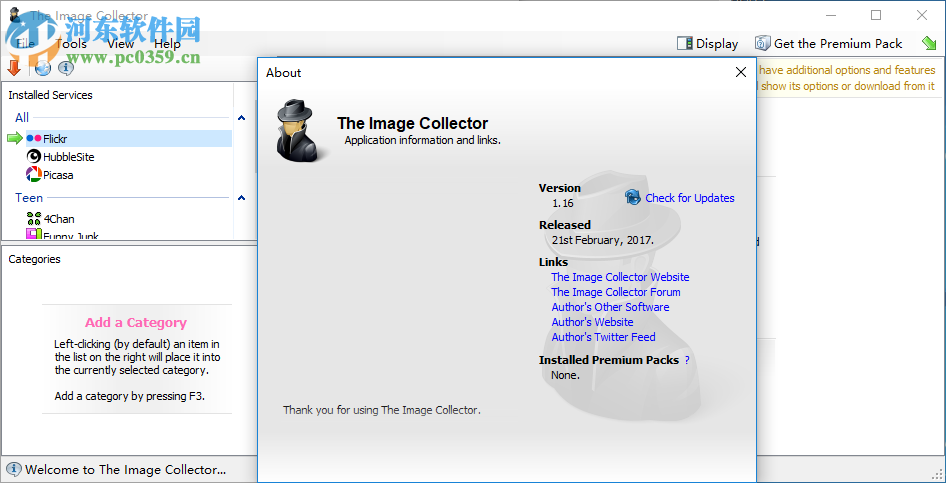Viewport: 946px width, 483px height.
Task: Click the 4Chan service icon
Action: point(34,219)
